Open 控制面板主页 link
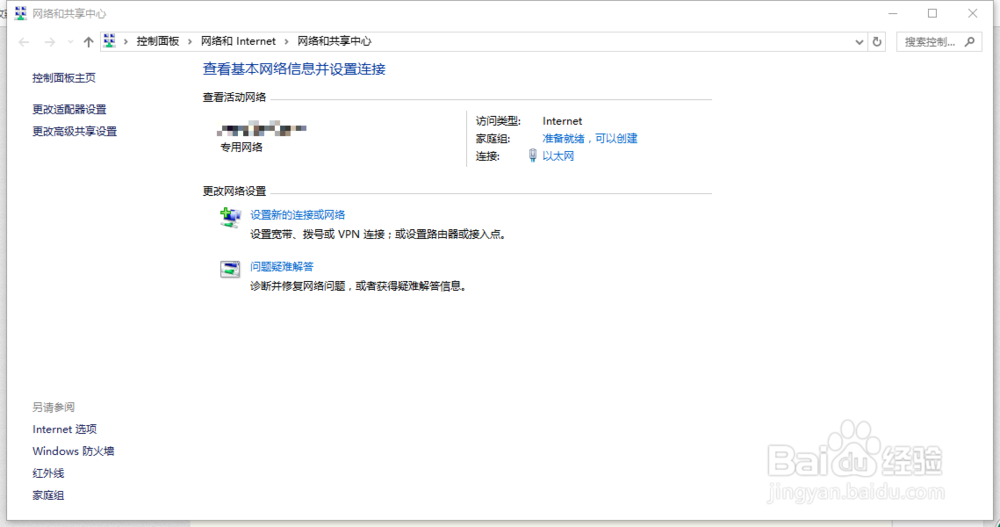1000x527 pixels. click(64, 78)
